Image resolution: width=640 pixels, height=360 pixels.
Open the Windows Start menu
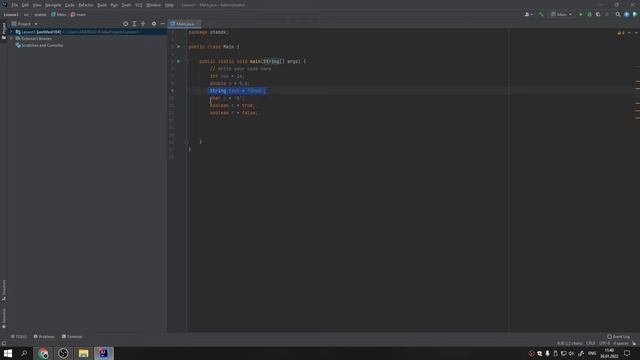tap(8, 353)
